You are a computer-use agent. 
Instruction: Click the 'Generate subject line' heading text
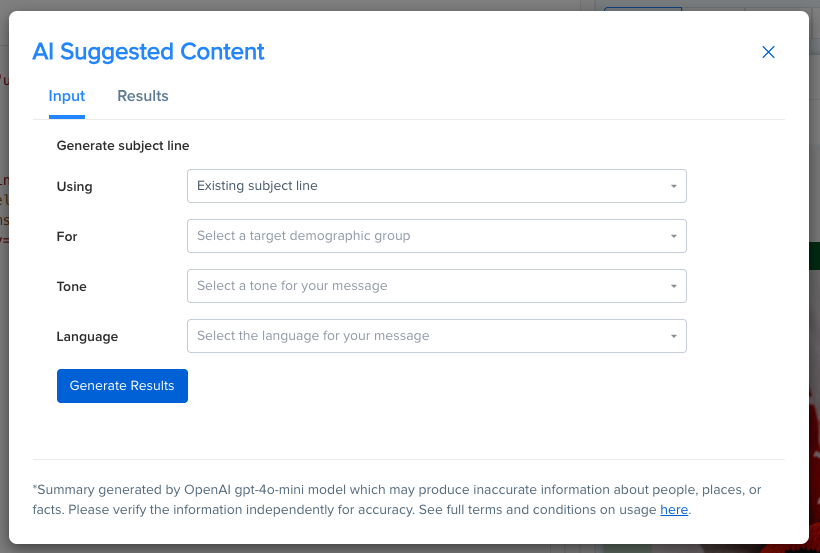(x=123, y=145)
